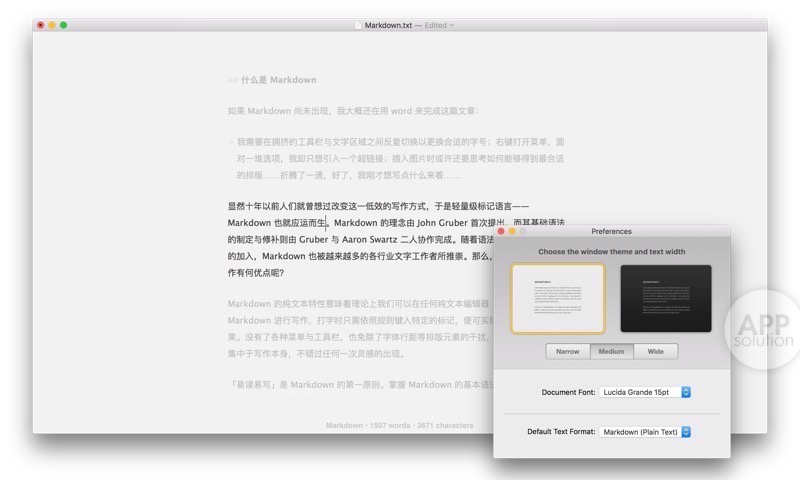Open the Document Font dropdown

coord(645,392)
